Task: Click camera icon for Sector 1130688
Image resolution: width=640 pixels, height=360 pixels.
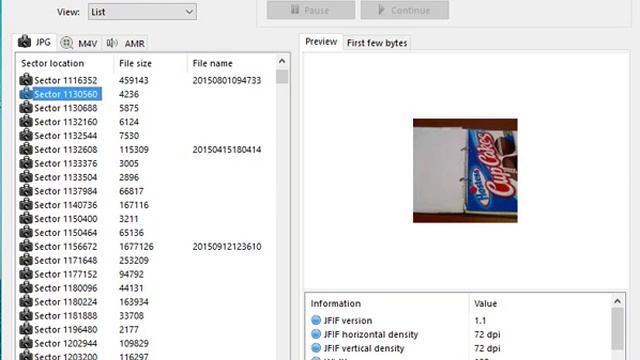Action: (x=26, y=107)
